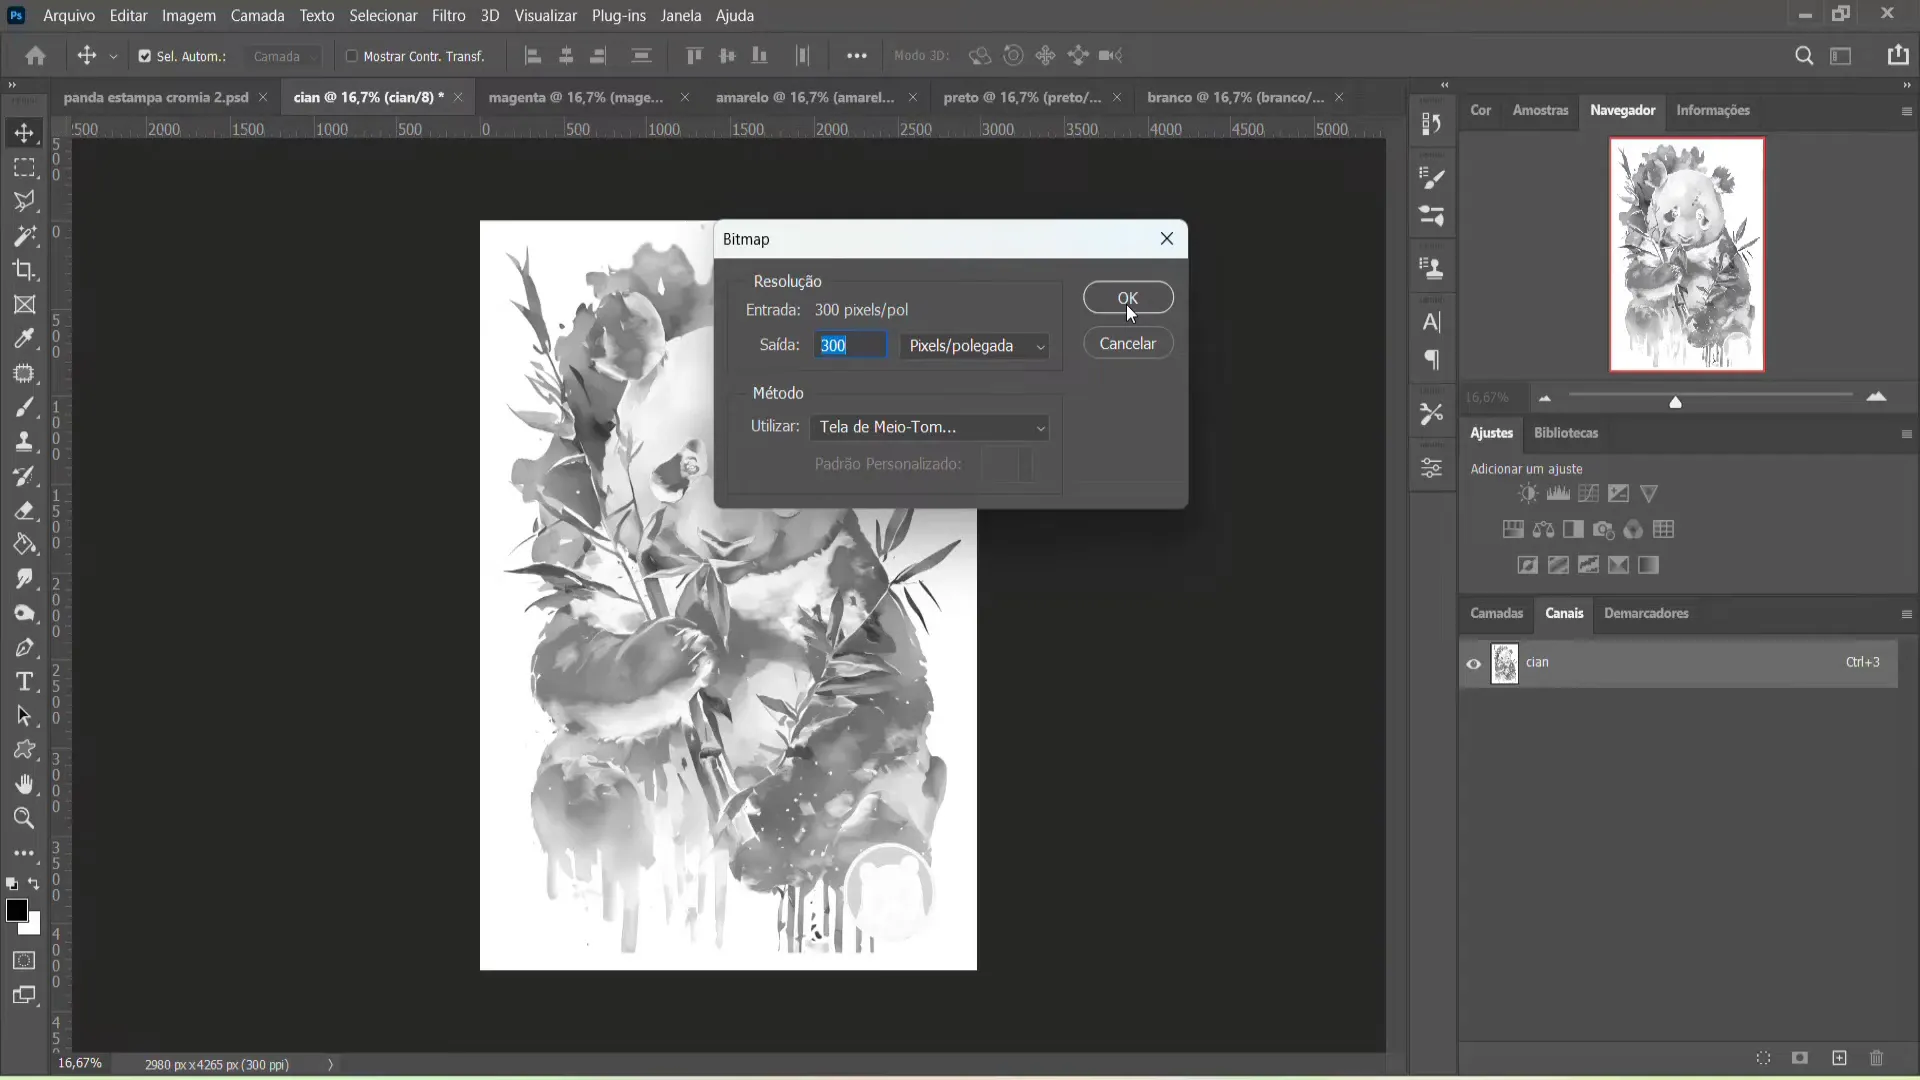Select the Rectangular Marquee tool
1920x1080 pixels.
click(24, 167)
